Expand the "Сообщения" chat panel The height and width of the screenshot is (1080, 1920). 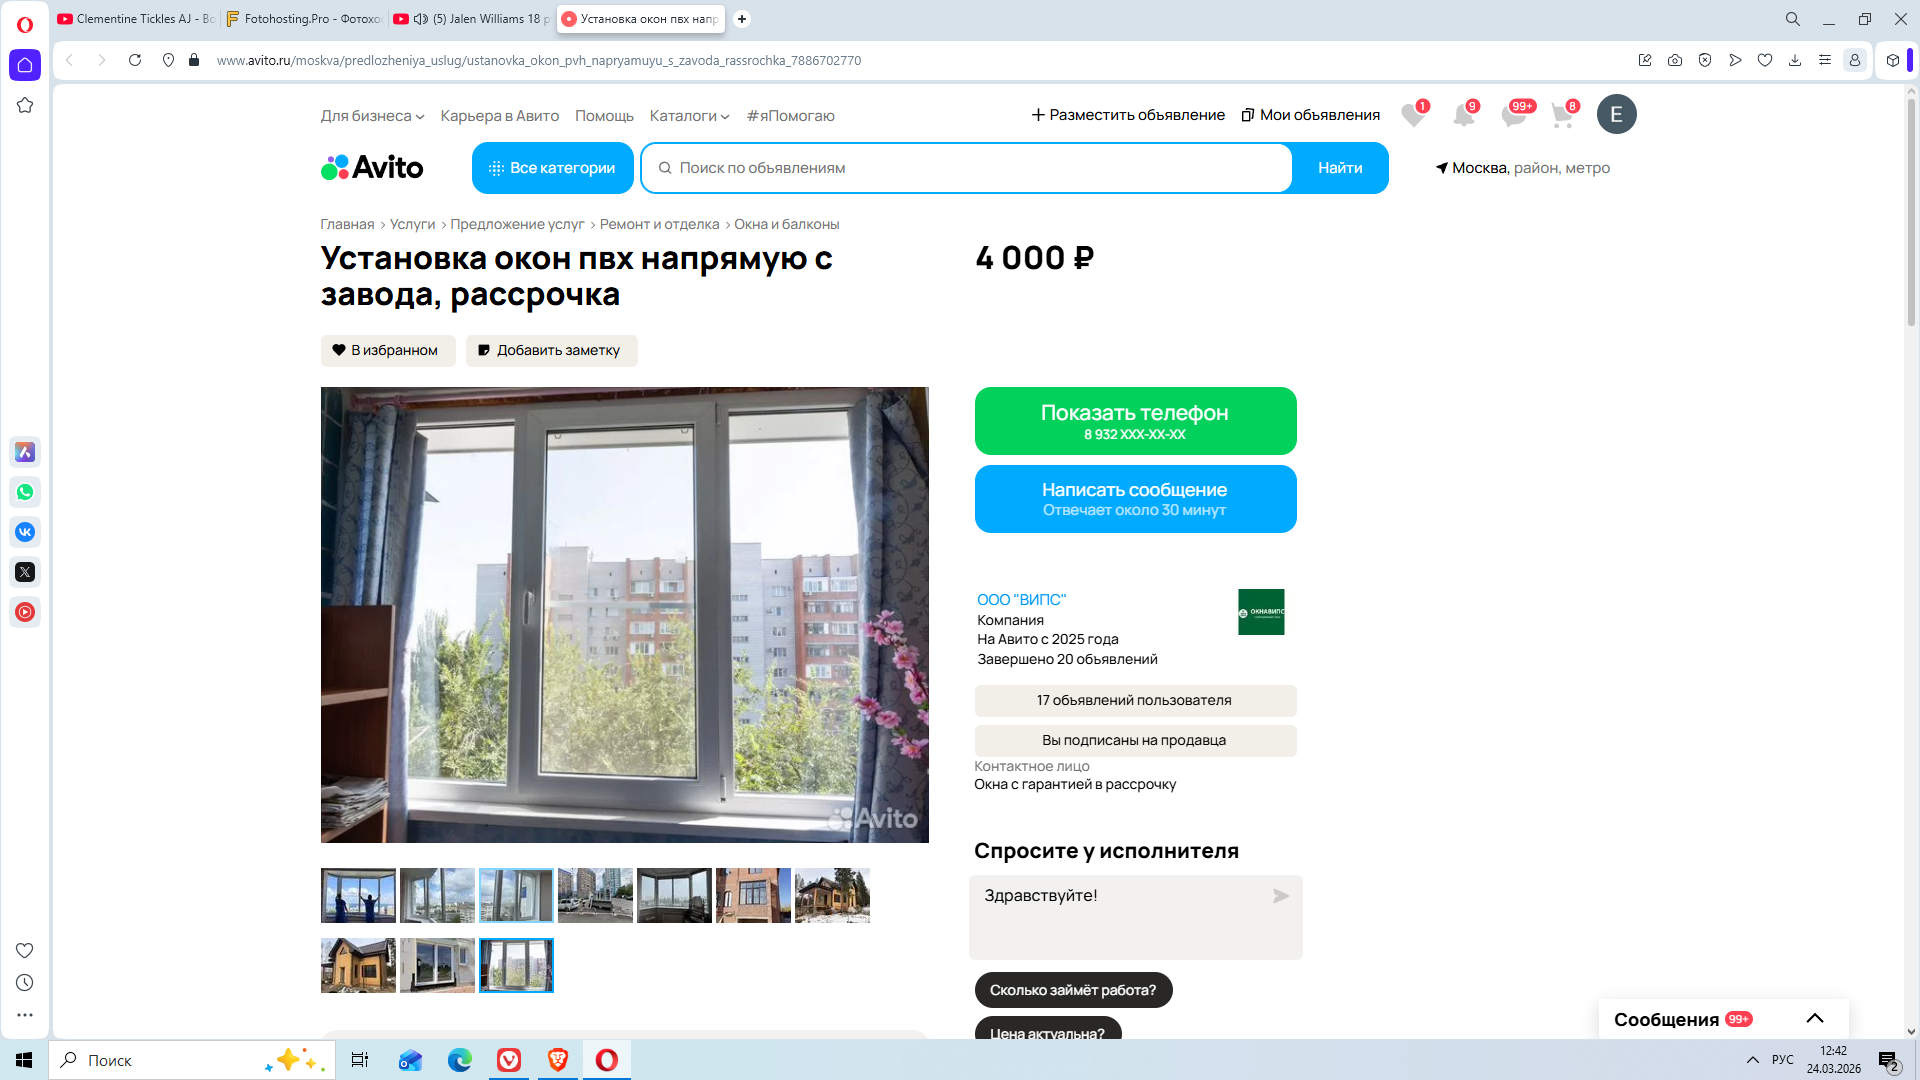point(1814,1019)
